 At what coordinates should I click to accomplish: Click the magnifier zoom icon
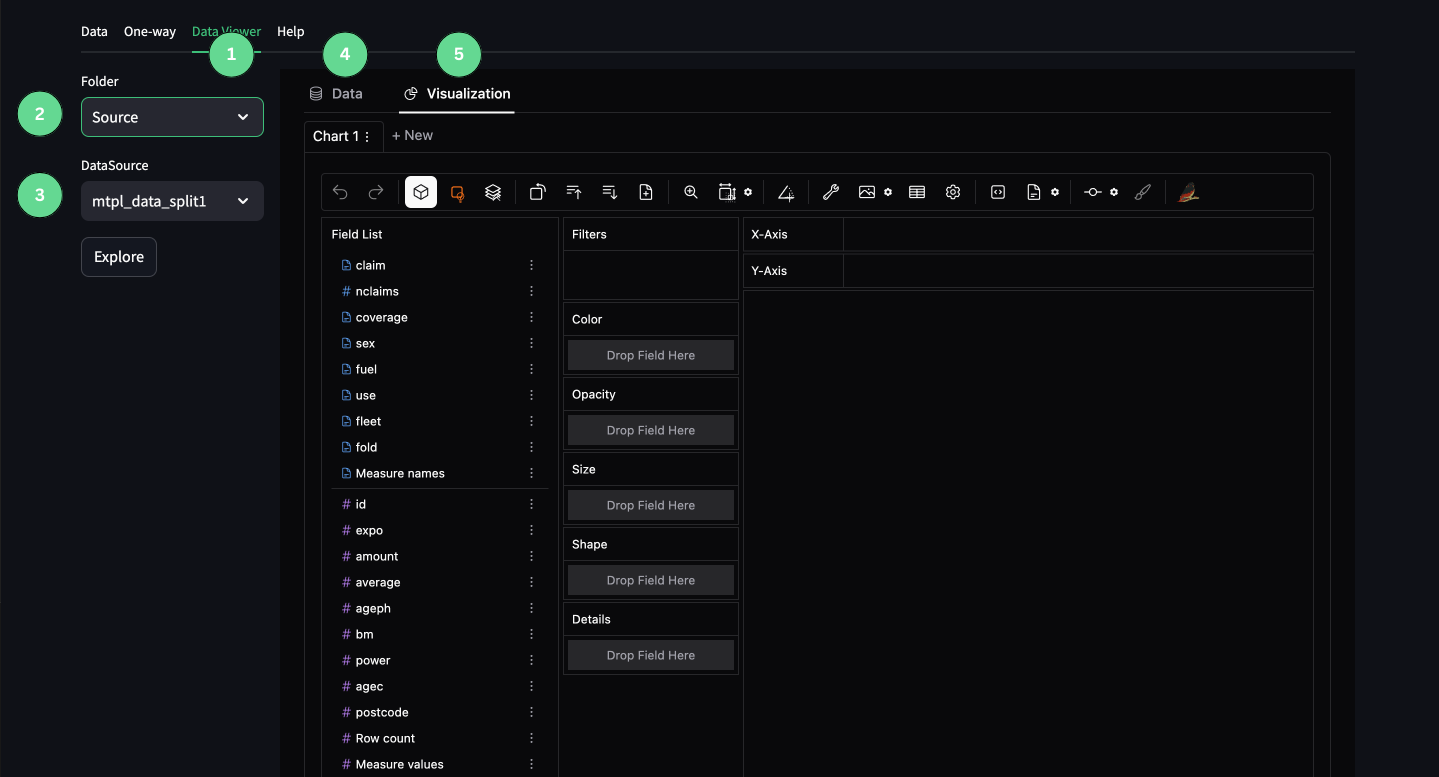tap(691, 192)
